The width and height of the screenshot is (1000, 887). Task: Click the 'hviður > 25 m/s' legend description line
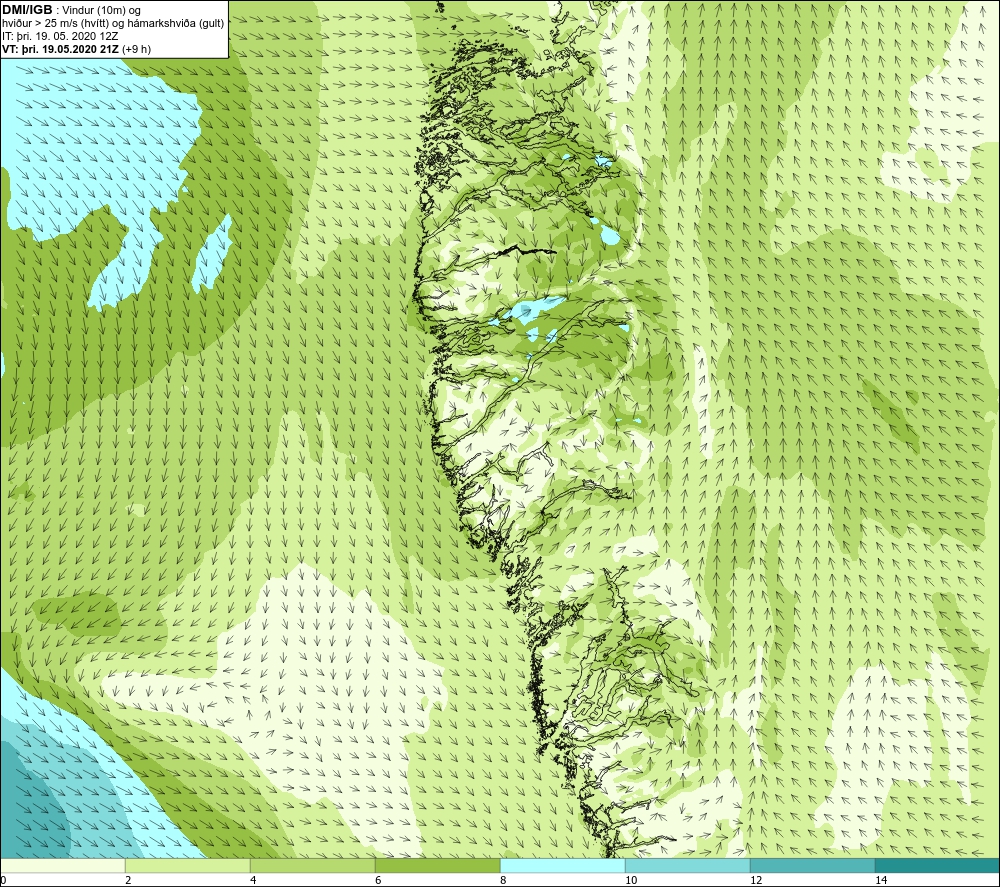pyautogui.click(x=113, y=23)
